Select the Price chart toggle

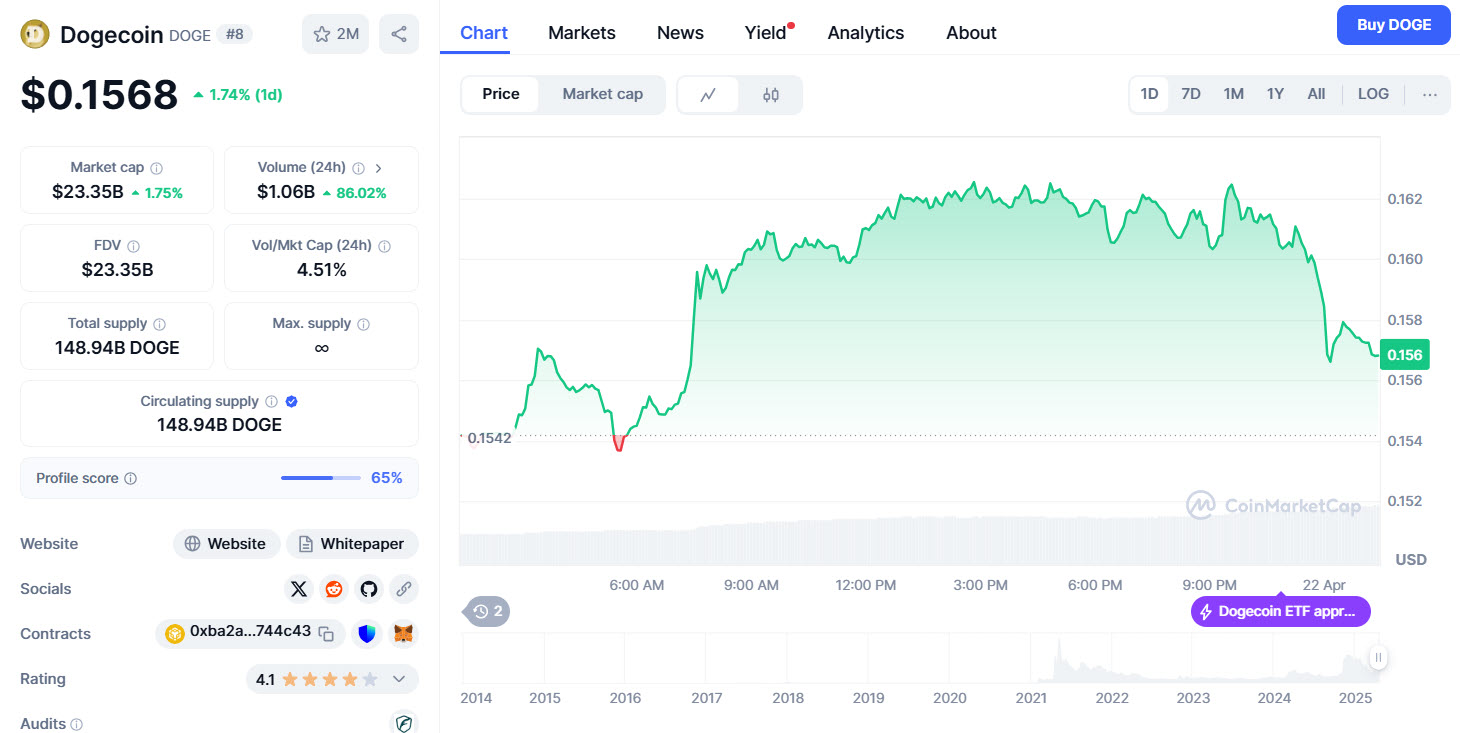(501, 94)
